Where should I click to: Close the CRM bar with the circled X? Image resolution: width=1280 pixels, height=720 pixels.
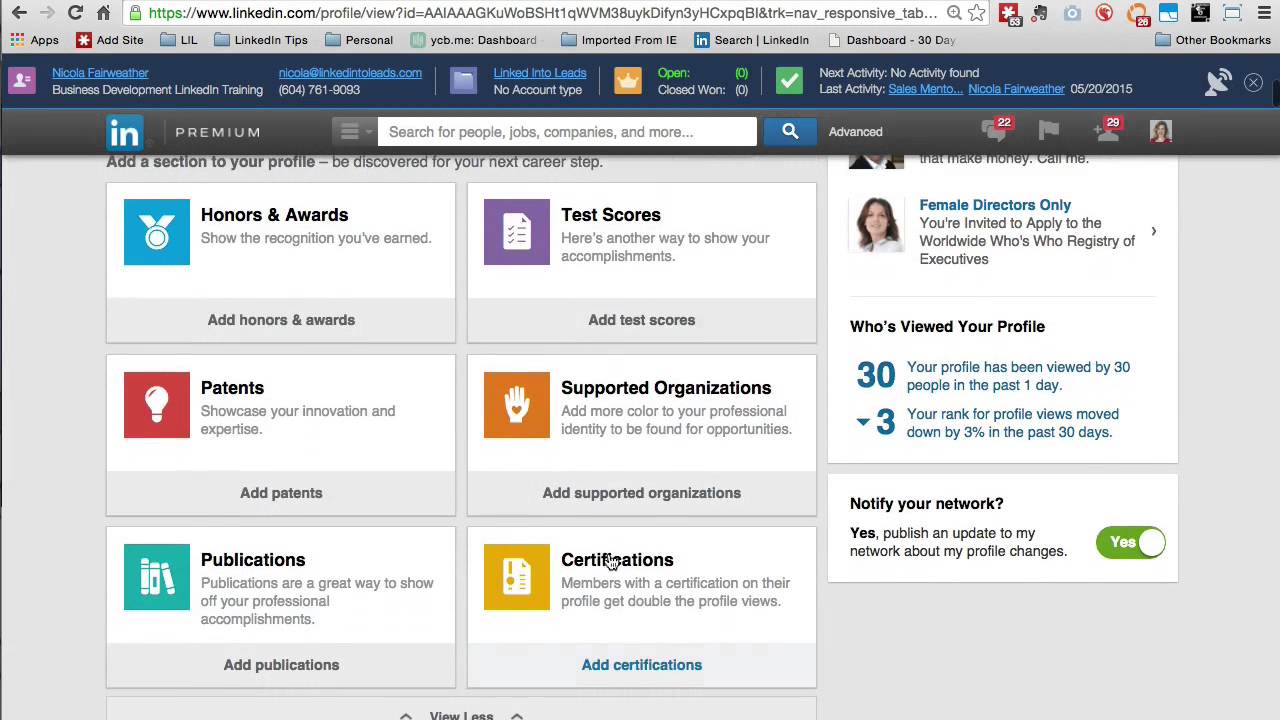tap(1253, 82)
